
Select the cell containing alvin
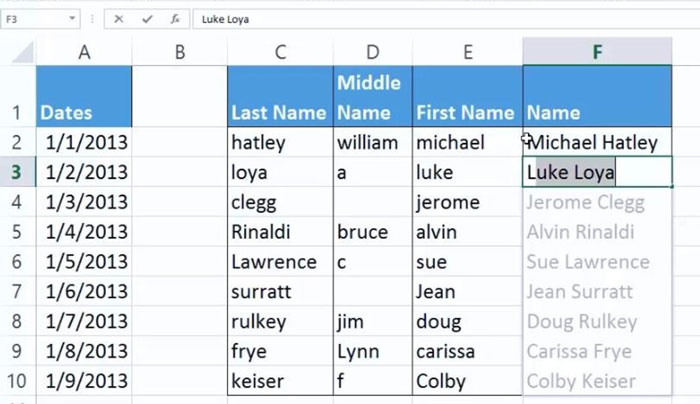pyautogui.click(x=467, y=232)
